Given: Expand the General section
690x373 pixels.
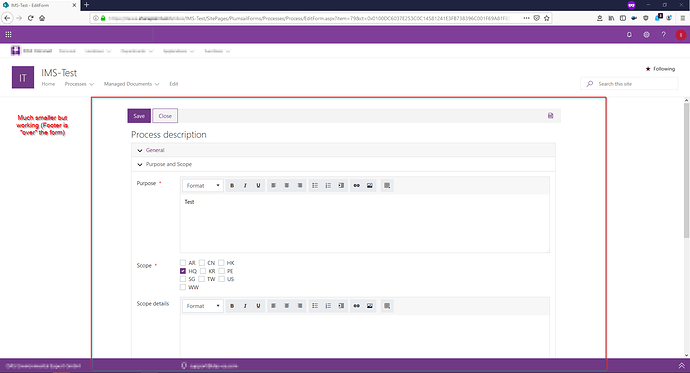Looking at the screenshot, I should [343, 150].
